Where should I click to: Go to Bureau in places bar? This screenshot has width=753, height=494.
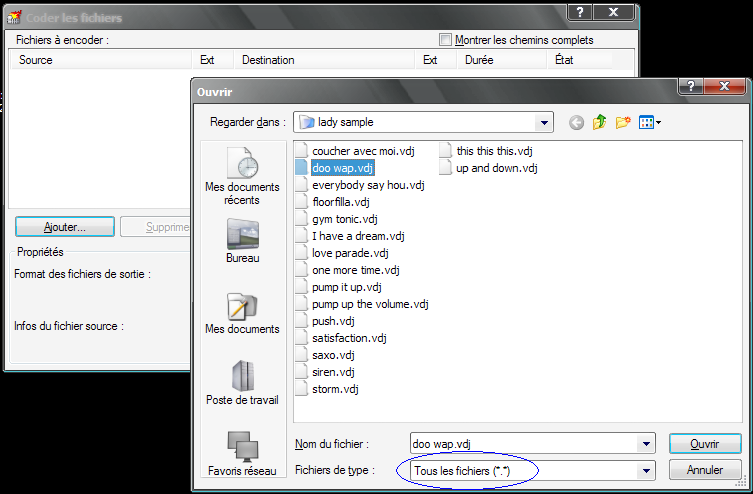(x=242, y=242)
